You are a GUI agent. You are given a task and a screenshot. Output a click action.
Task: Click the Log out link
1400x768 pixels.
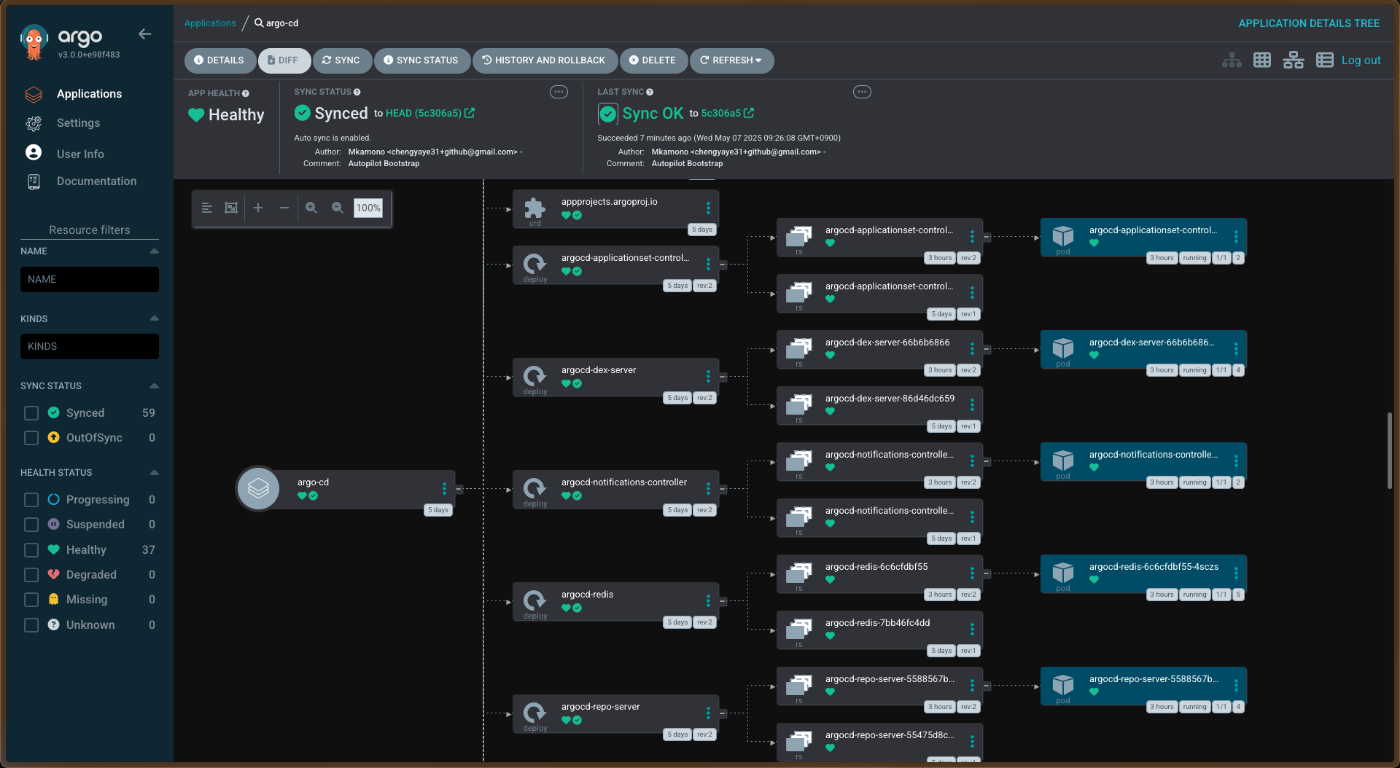[x=1361, y=60]
